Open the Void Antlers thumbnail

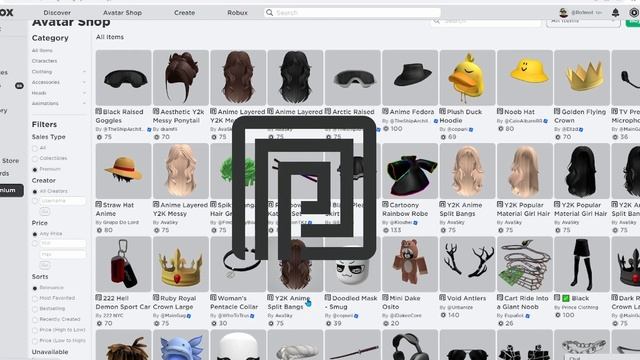point(467,264)
